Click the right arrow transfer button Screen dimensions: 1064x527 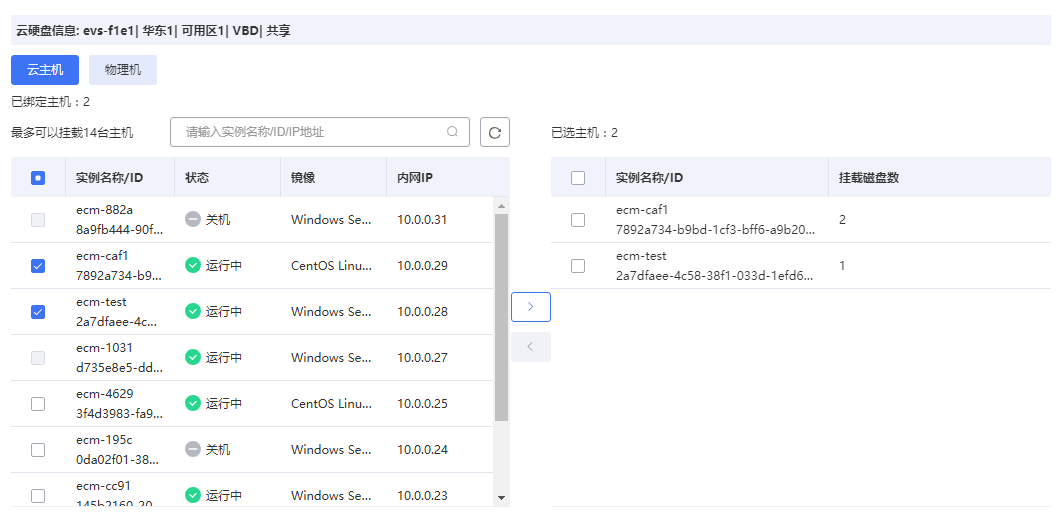(530, 307)
